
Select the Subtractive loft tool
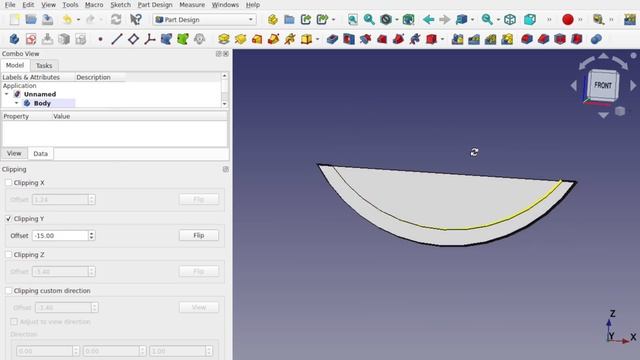point(382,39)
